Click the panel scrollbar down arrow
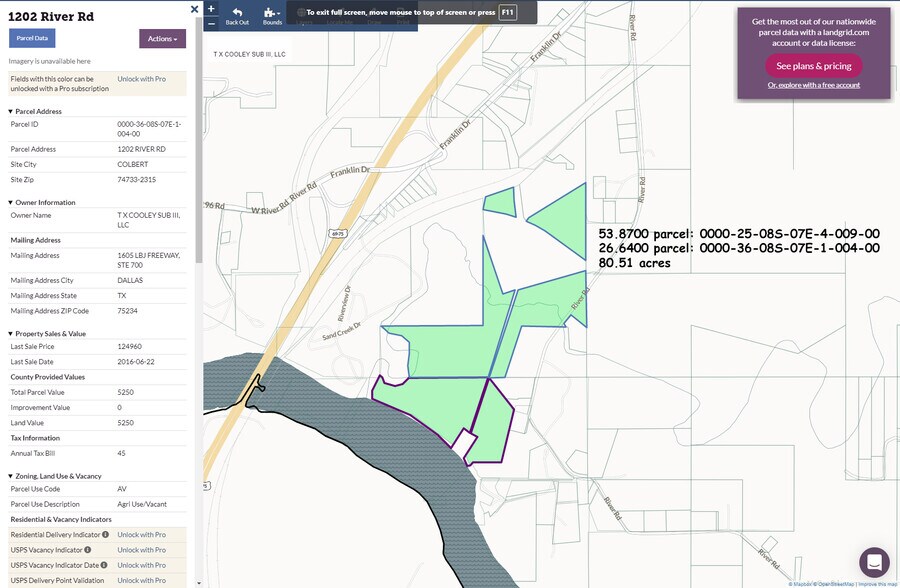 click(x=198, y=582)
